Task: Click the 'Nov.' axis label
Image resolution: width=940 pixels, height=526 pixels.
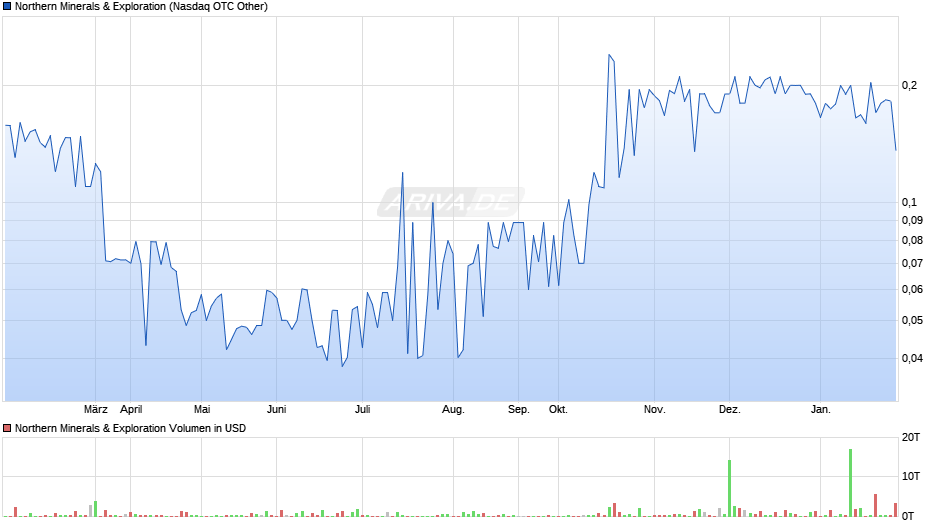Action: [655, 410]
